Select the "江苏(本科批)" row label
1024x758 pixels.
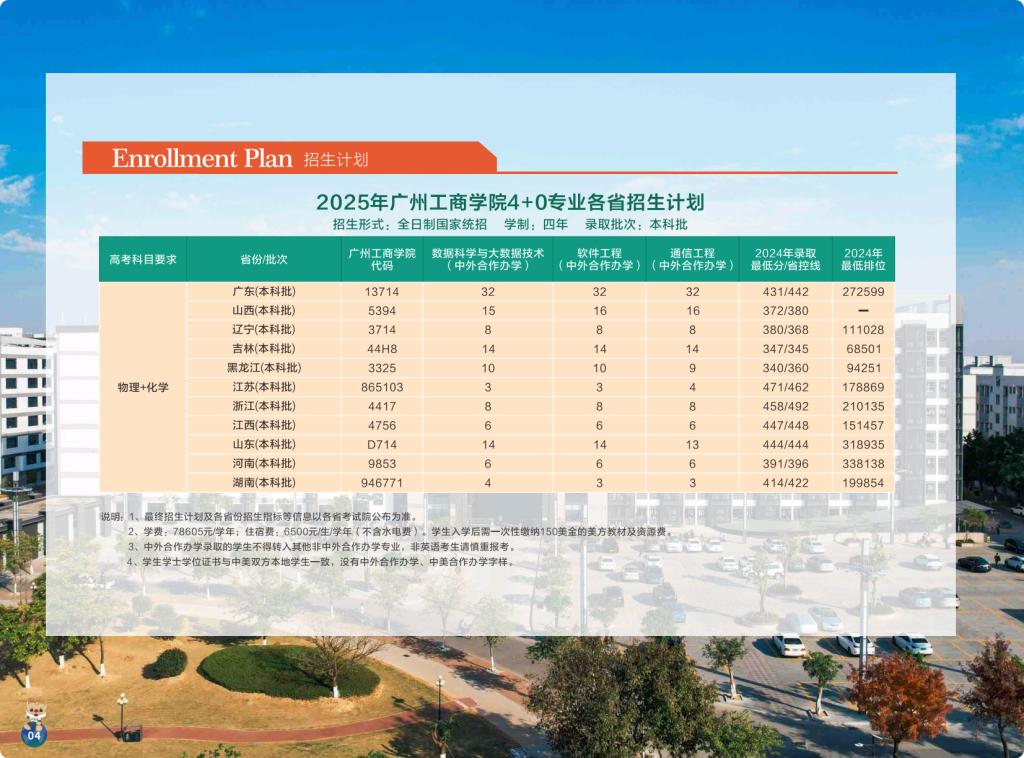(x=264, y=387)
